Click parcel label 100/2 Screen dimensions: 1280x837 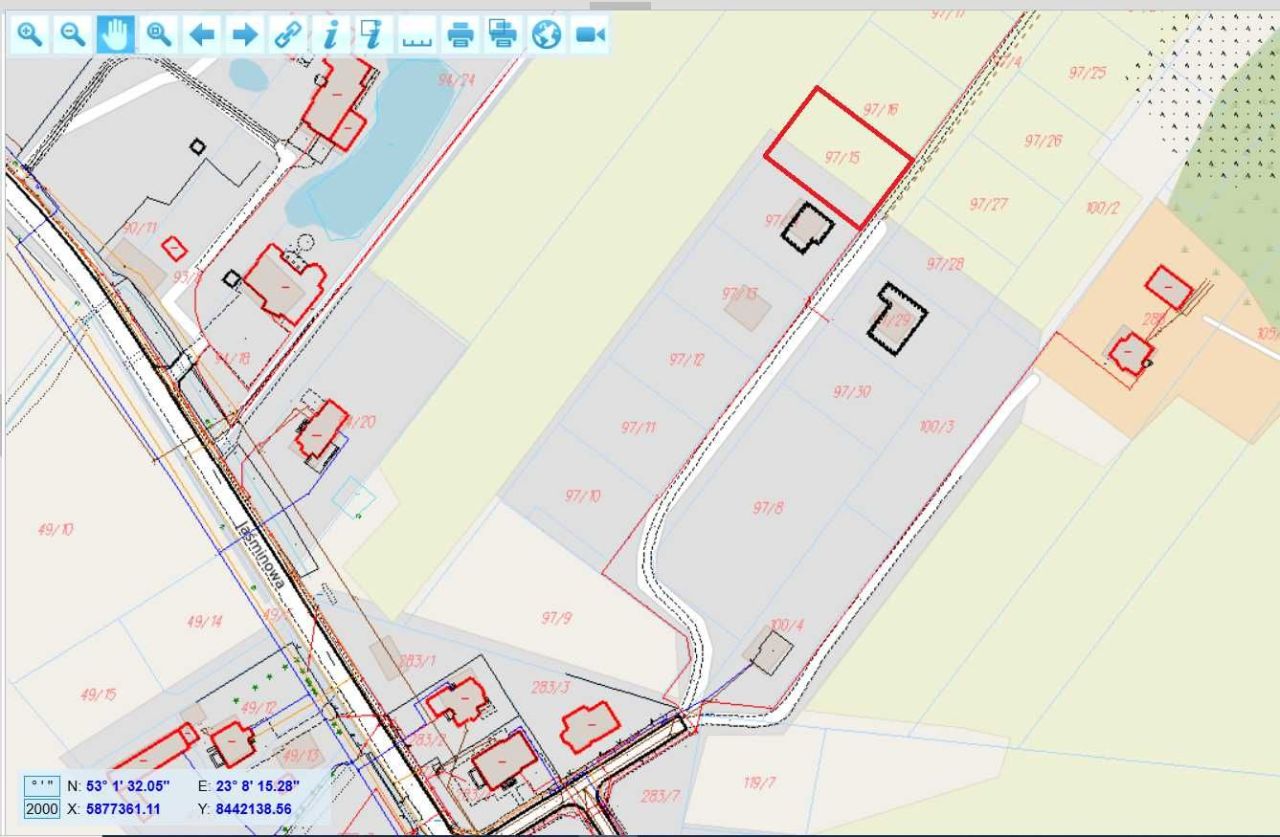click(x=1103, y=208)
